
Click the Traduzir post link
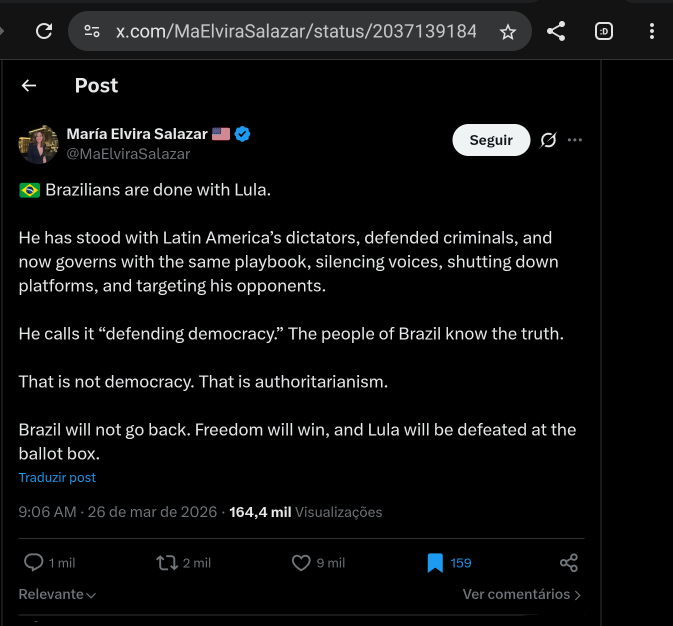(57, 478)
